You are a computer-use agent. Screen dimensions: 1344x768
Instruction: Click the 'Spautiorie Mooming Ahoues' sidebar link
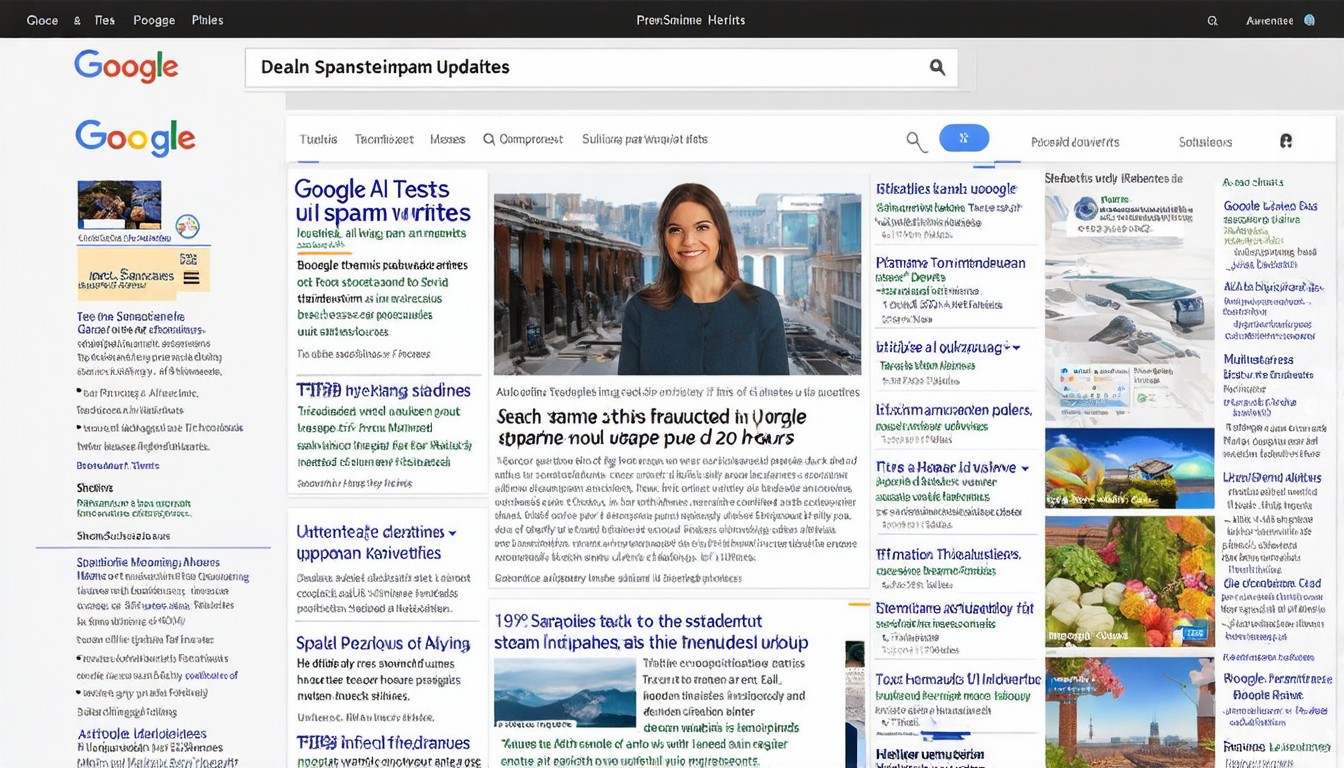(148, 562)
